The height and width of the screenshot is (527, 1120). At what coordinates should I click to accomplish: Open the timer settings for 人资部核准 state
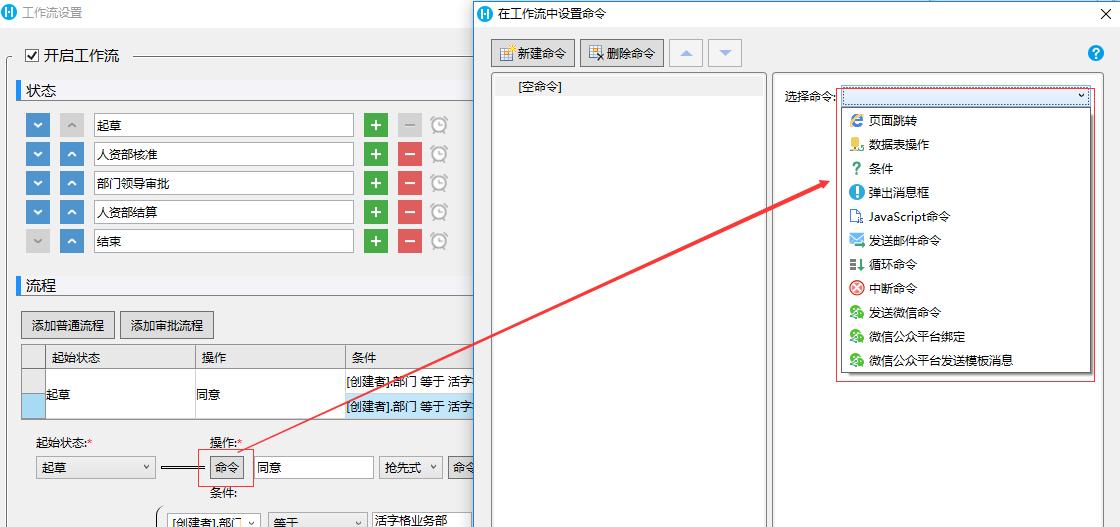[439, 154]
